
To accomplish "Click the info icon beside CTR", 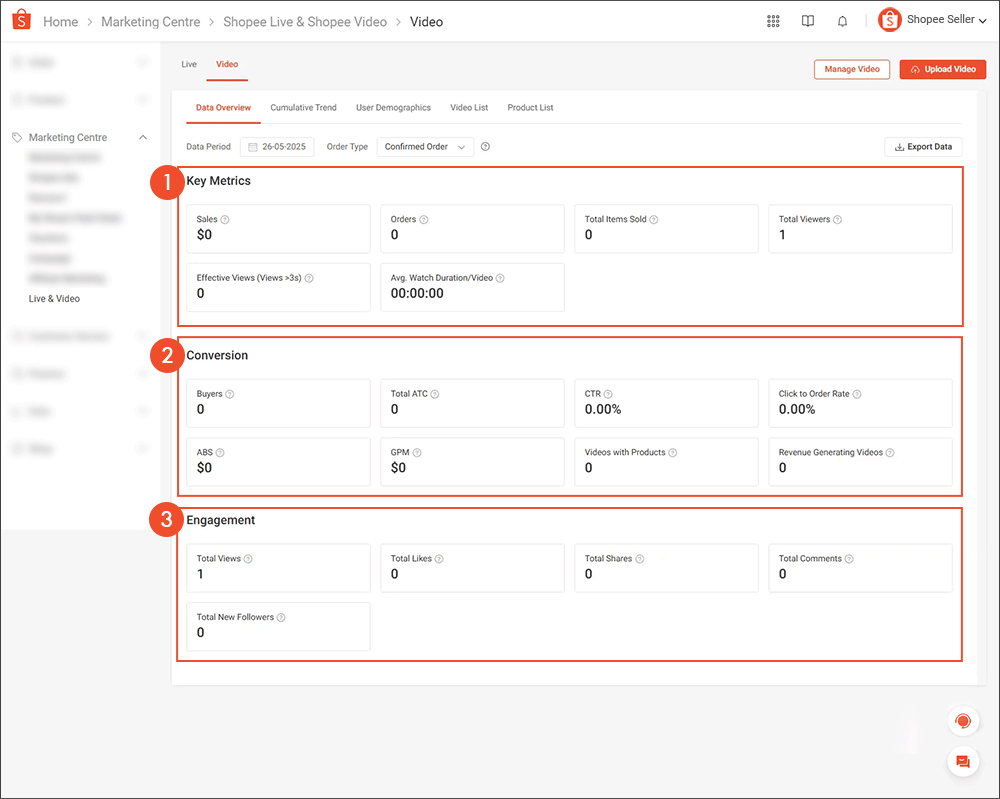I will 608,394.
